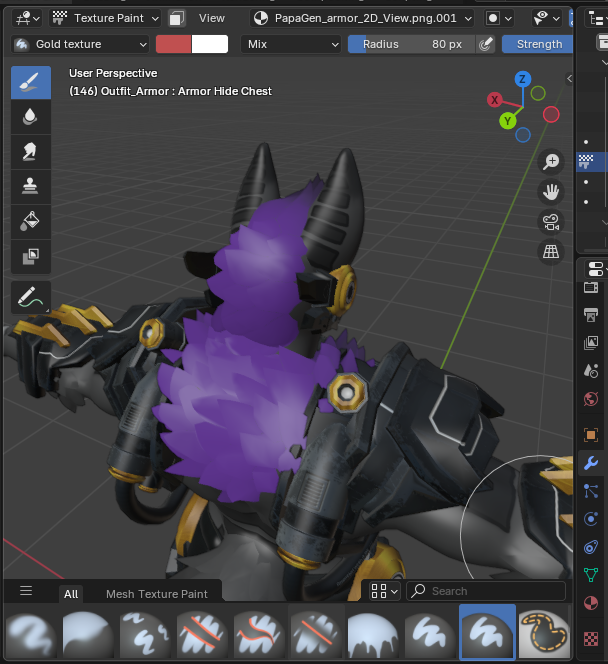This screenshot has height=664, width=608.
Task: Switch perspective/orthographic with grid icon
Action: 551,252
